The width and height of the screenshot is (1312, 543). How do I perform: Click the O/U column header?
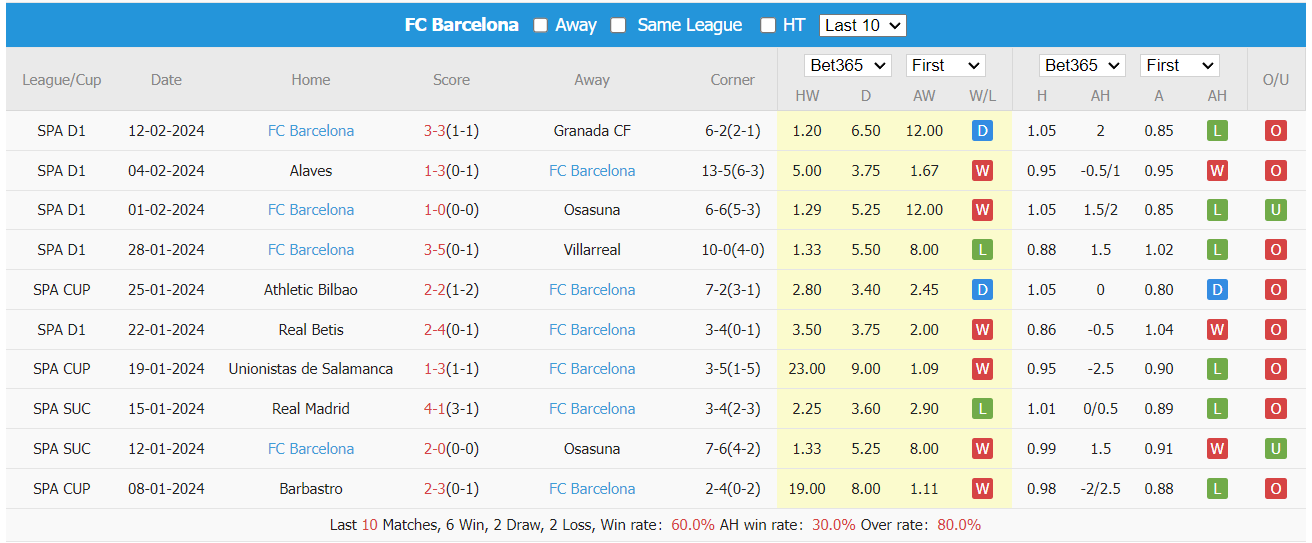1275,80
